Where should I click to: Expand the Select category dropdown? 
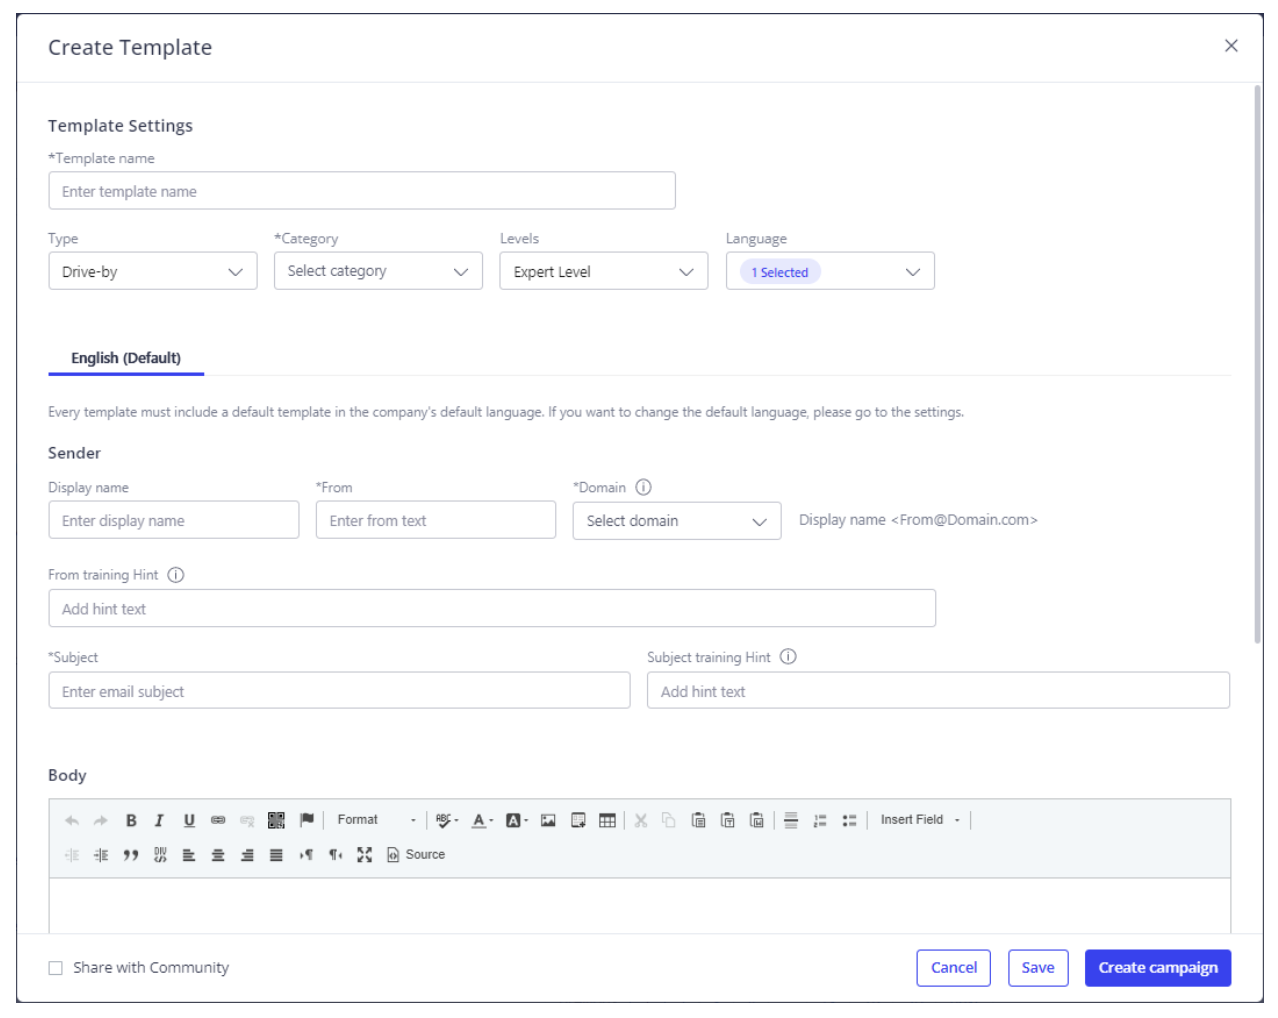coord(378,270)
